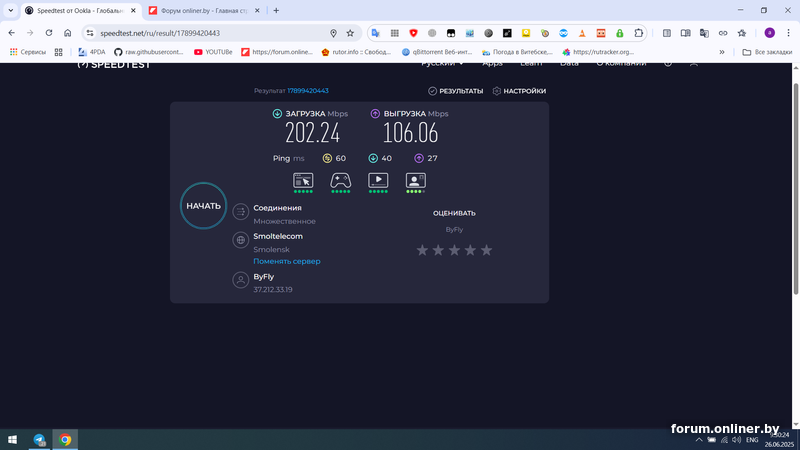Open the Поменять сервер link
This screenshot has width=800, height=450.
click(286, 261)
